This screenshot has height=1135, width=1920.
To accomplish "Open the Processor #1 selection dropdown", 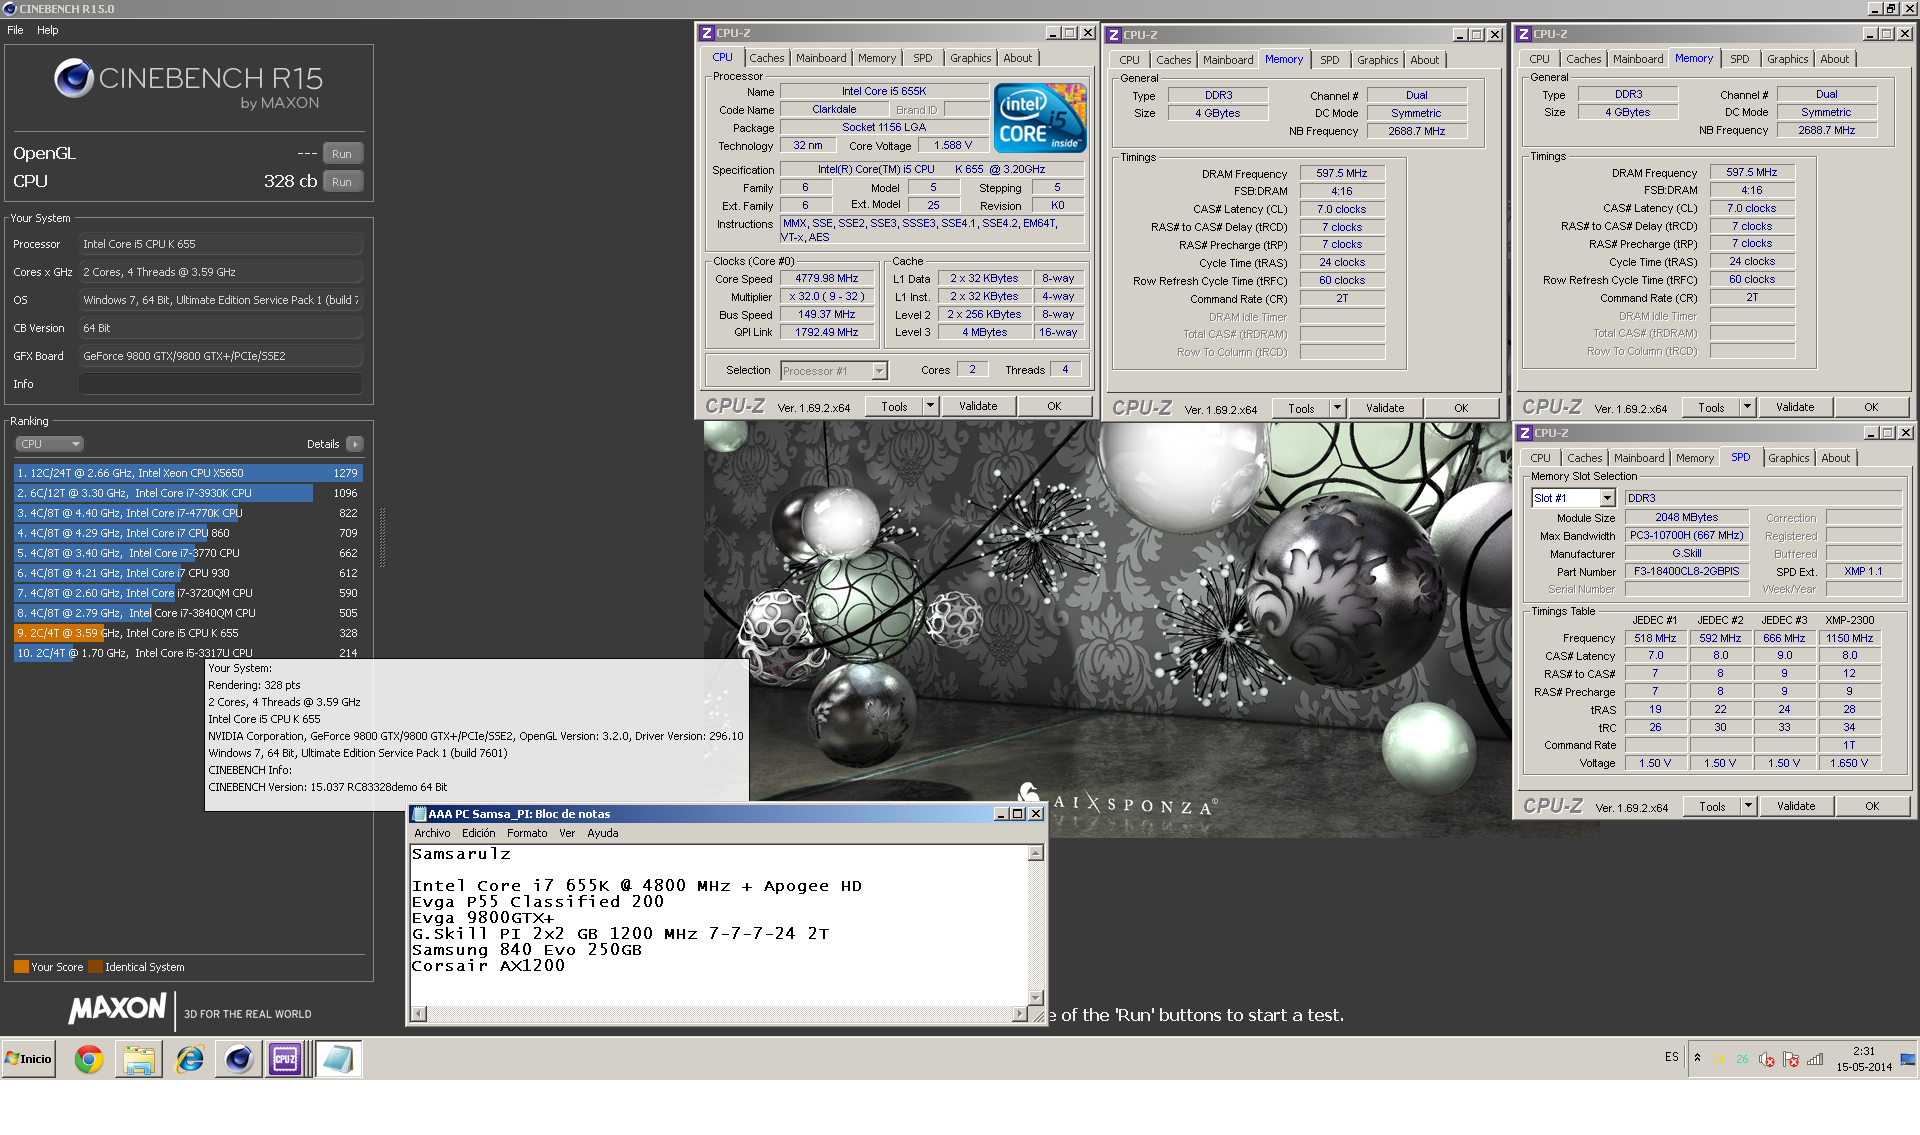I will 833,371.
